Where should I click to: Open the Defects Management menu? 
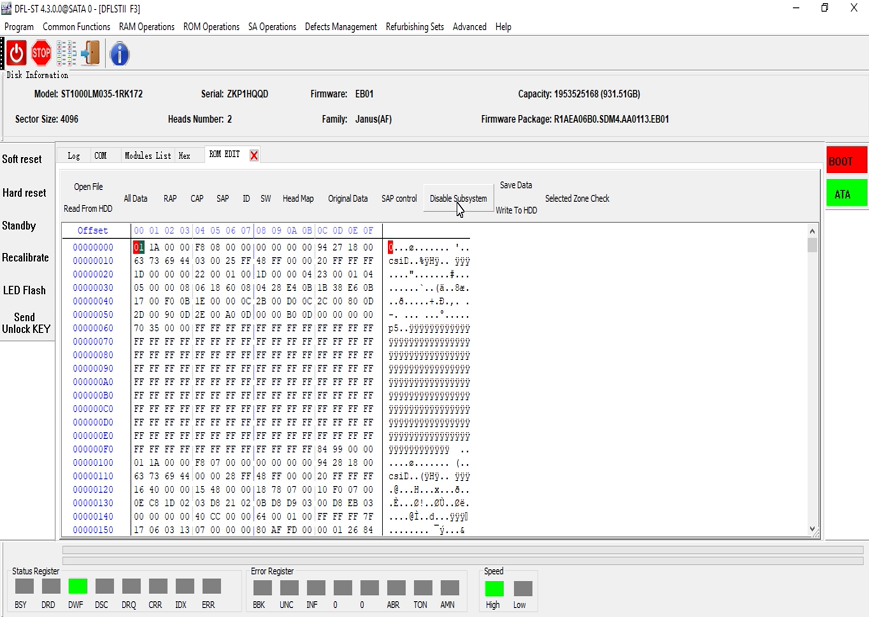tap(341, 27)
